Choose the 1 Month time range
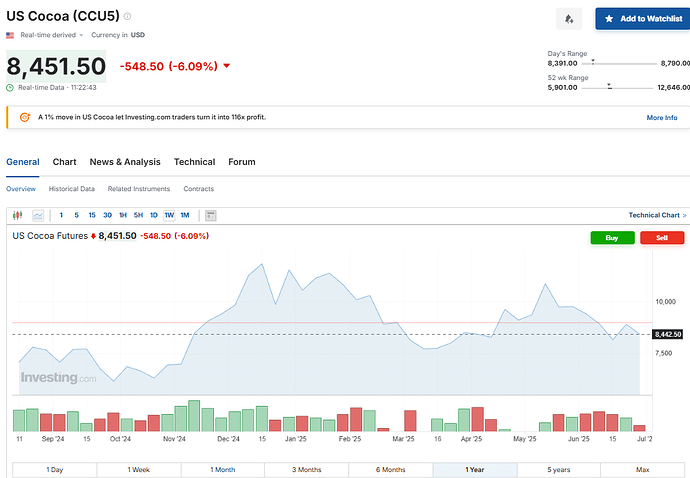This screenshot has height=478, width=690. (223, 469)
